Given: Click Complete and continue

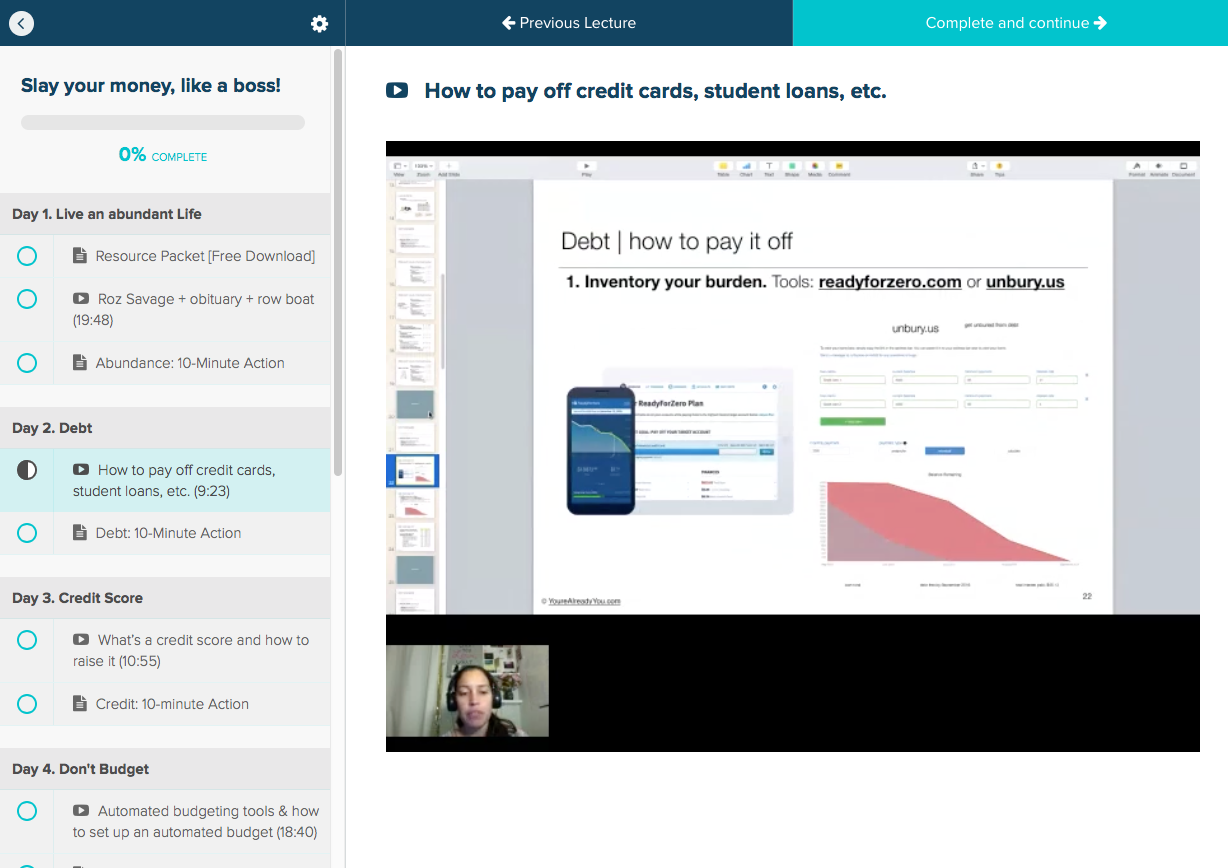Looking at the screenshot, I should pyautogui.click(x=1010, y=23).
